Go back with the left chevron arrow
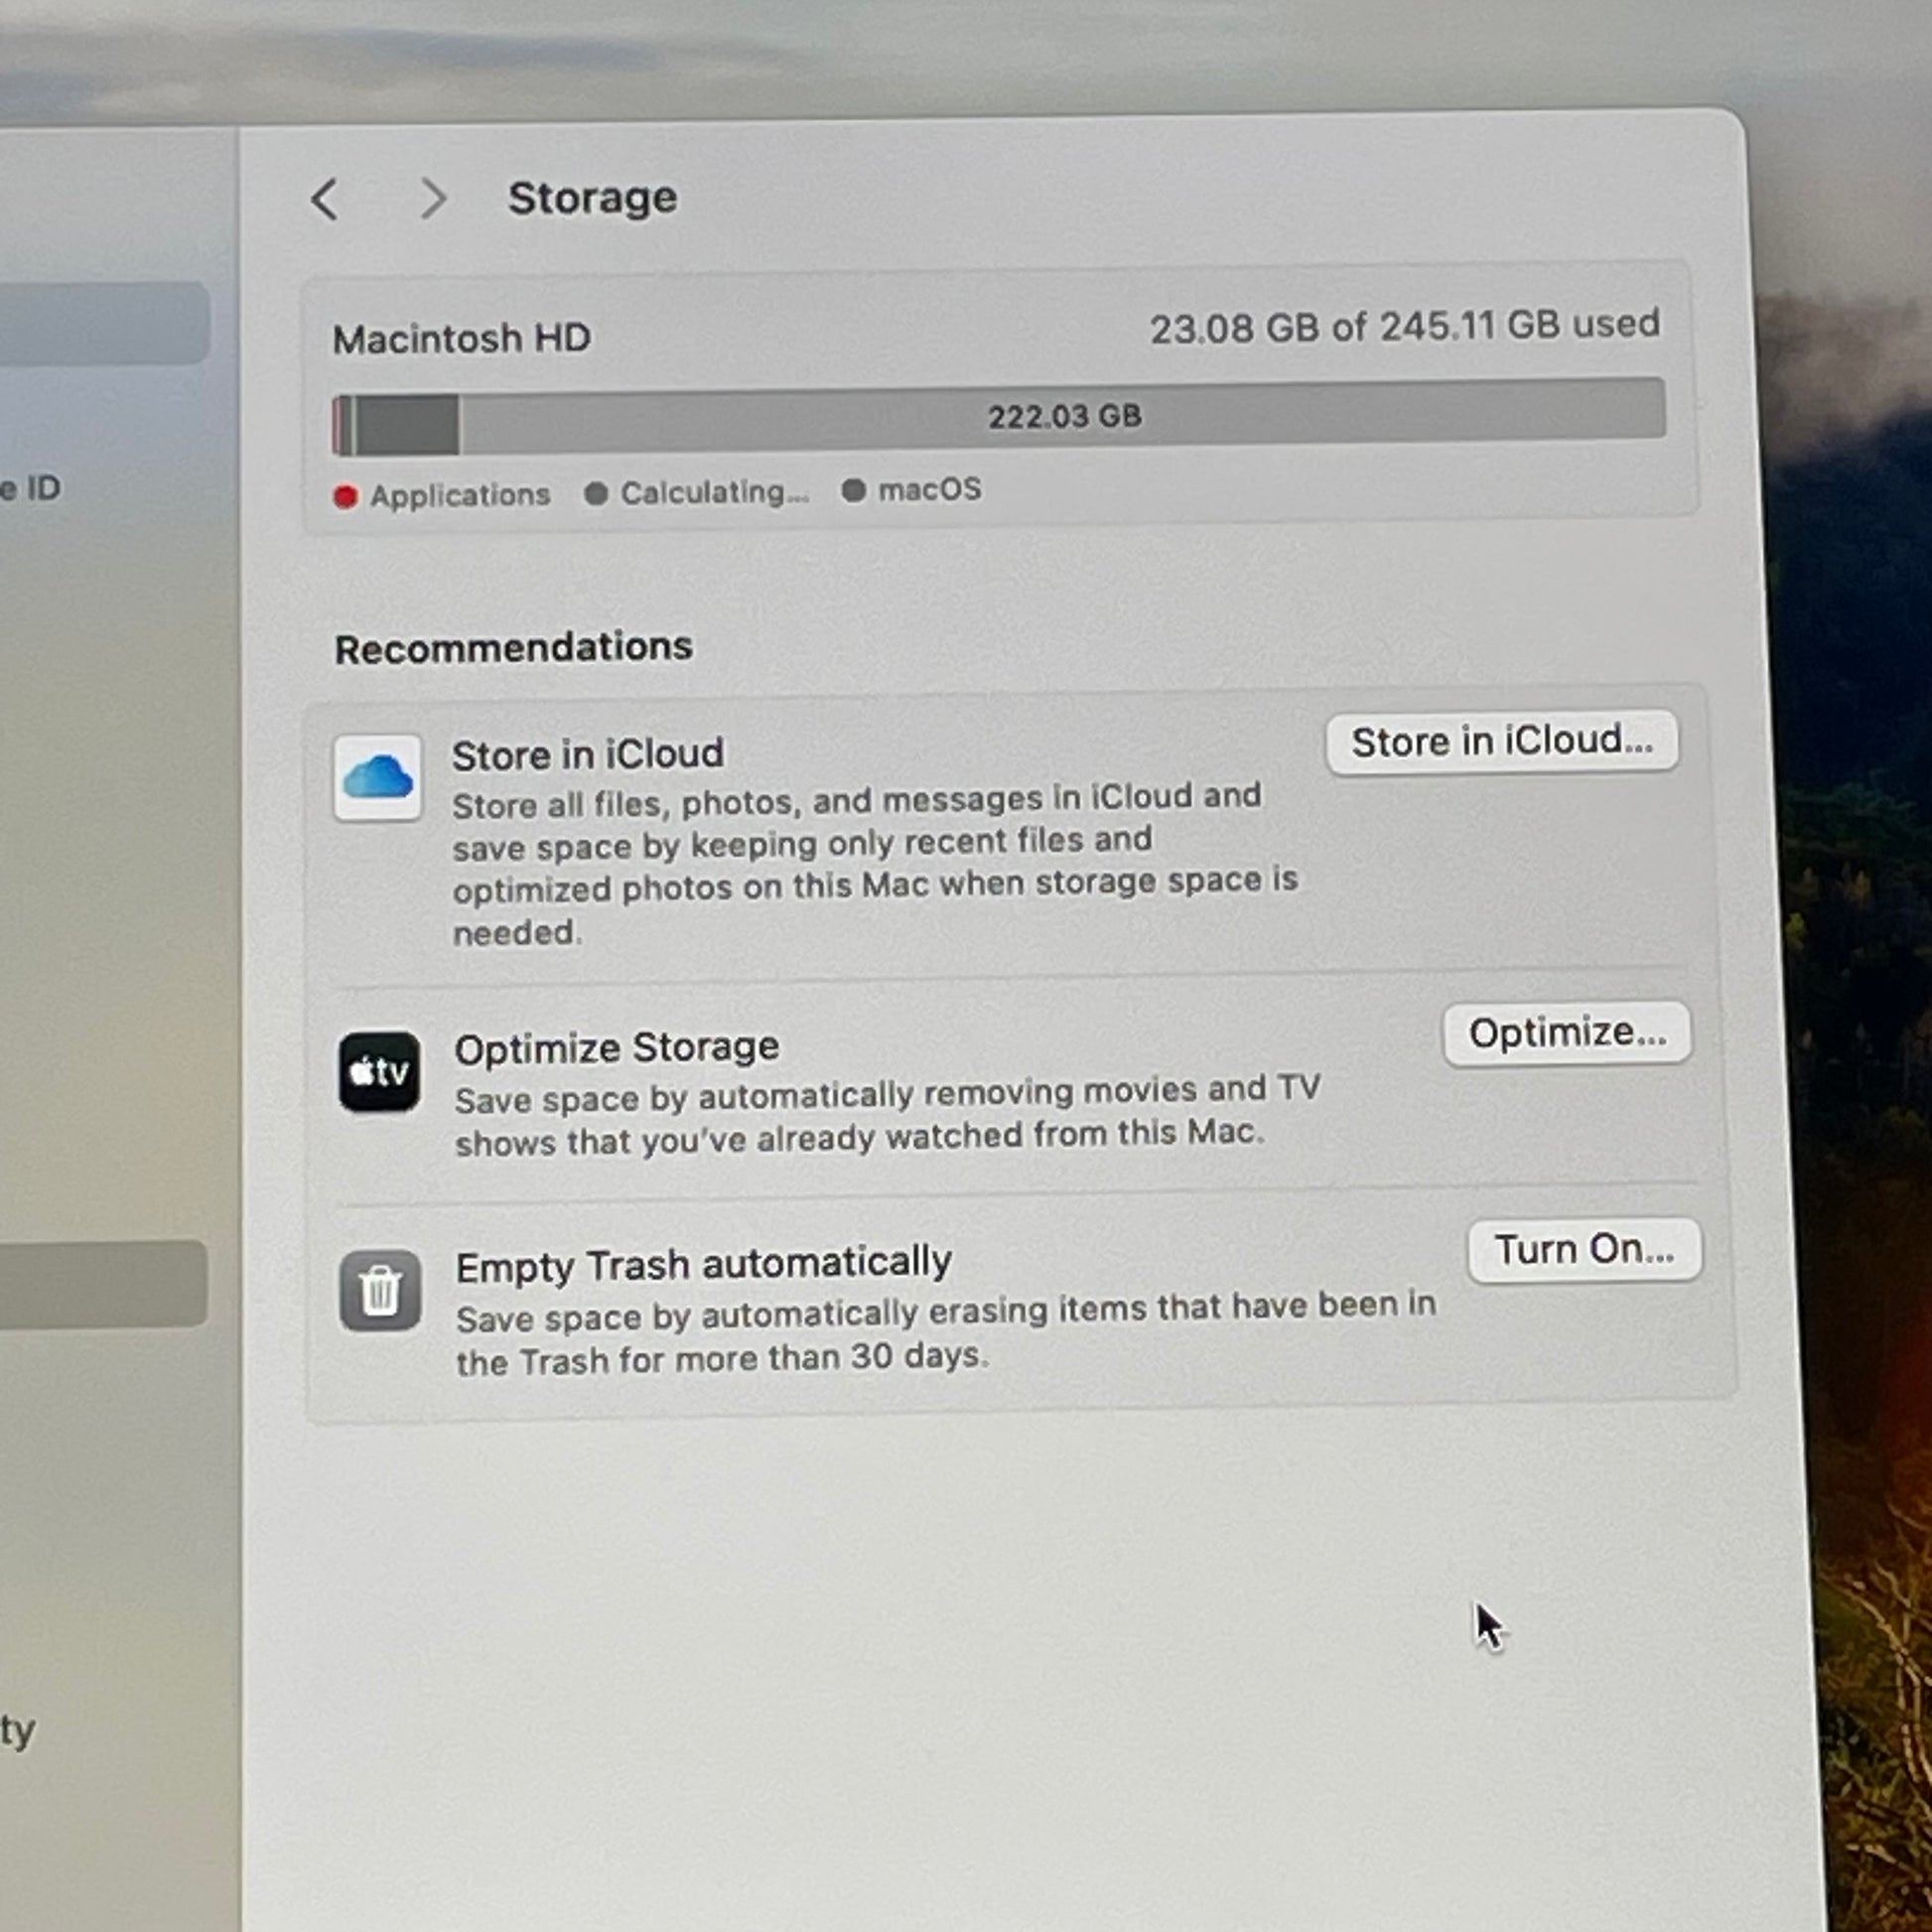The image size is (1932, 1932). click(324, 199)
